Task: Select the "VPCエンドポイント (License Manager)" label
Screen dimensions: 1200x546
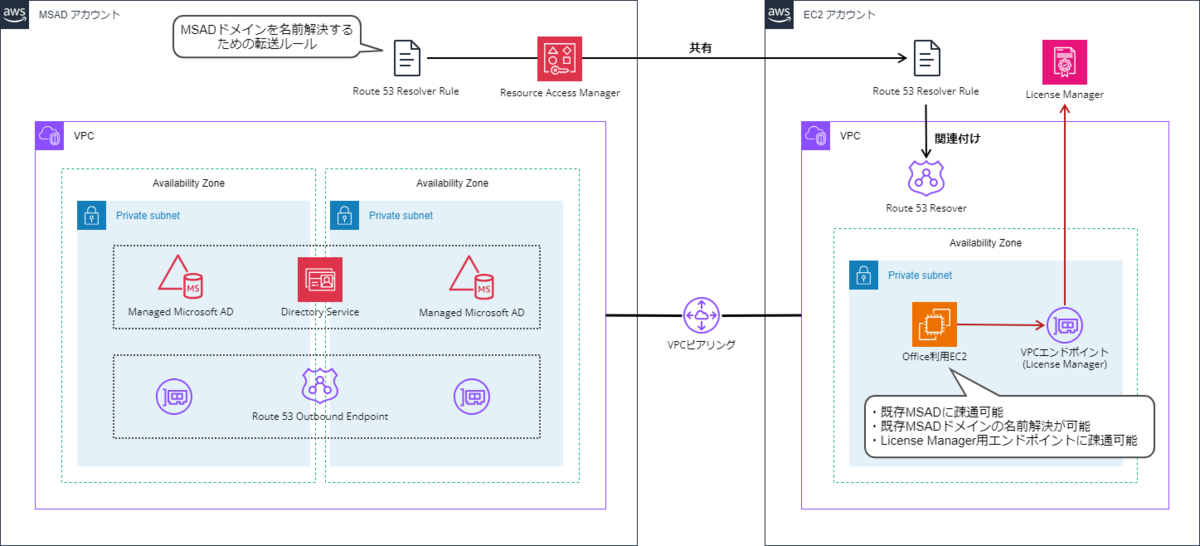Action: click(x=1065, y=360)
